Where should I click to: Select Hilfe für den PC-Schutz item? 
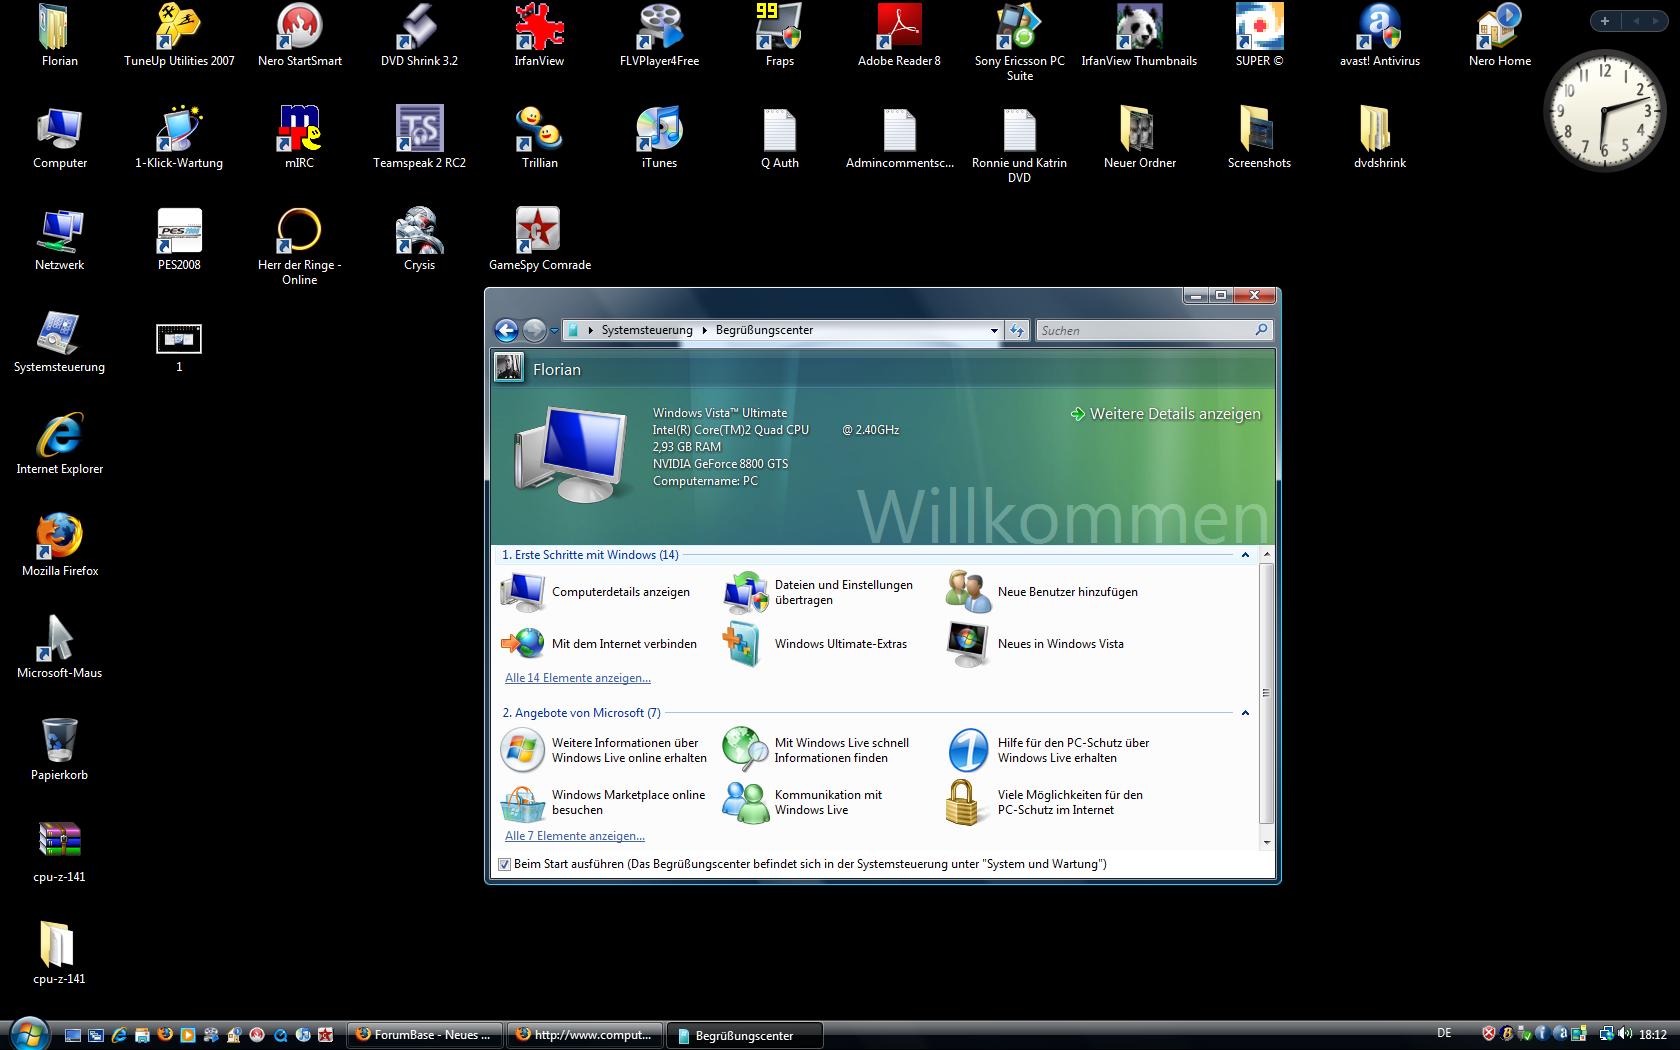click(1048, 750)
